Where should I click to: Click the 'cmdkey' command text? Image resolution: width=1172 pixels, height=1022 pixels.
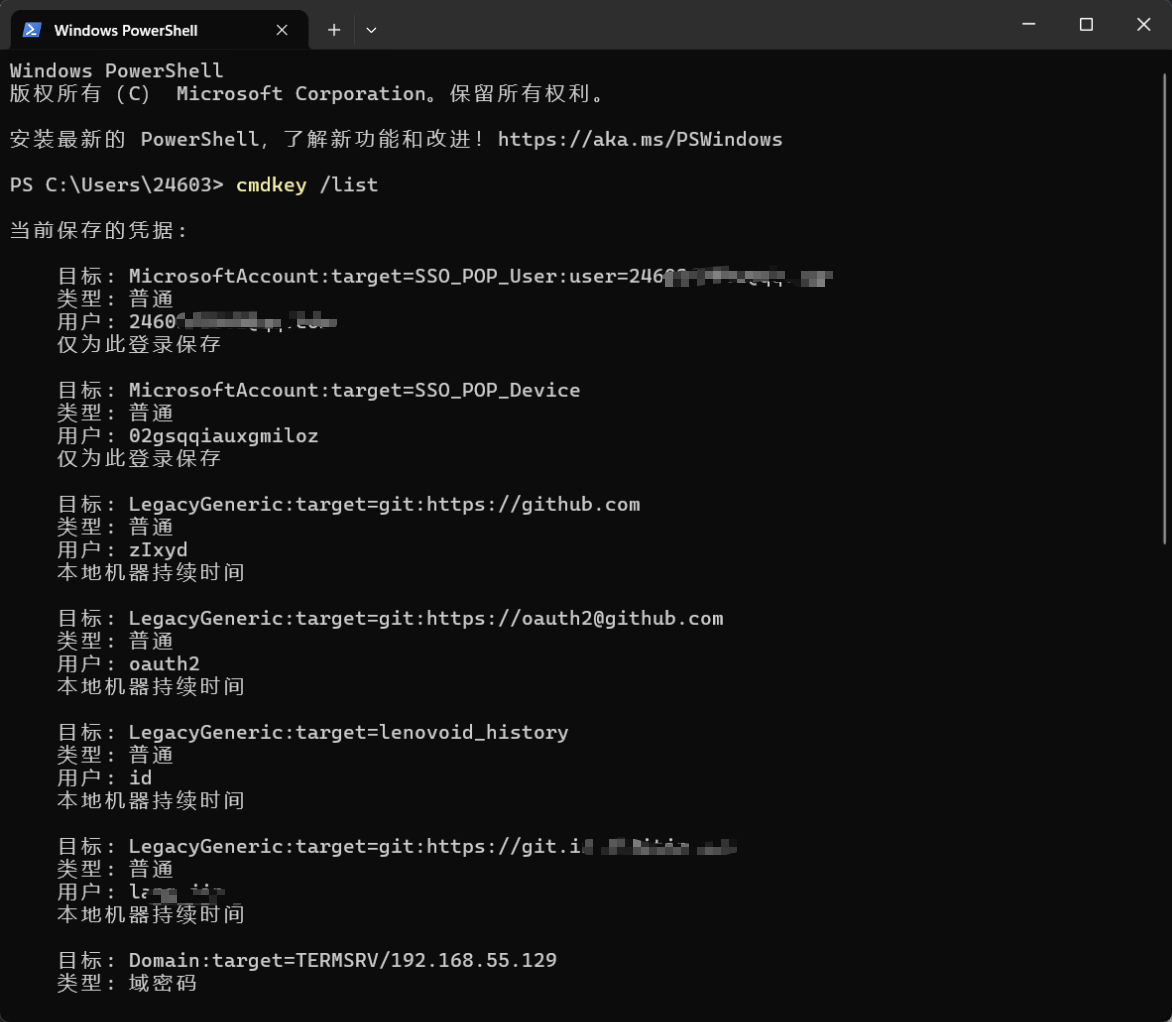coord(271,185)
